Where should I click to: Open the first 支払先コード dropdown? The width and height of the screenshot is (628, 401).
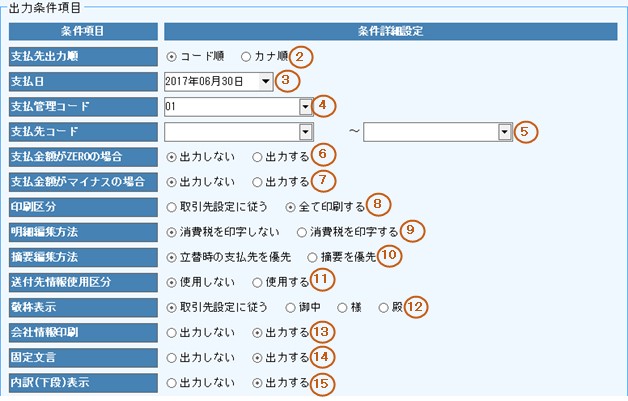tap(304, 131)
